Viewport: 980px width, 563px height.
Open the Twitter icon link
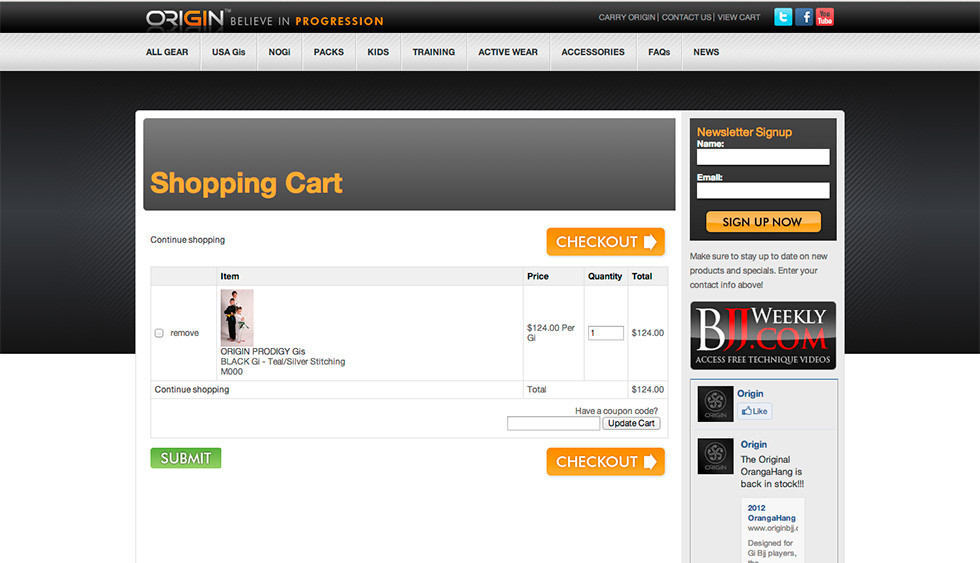[x=782, y=17]
